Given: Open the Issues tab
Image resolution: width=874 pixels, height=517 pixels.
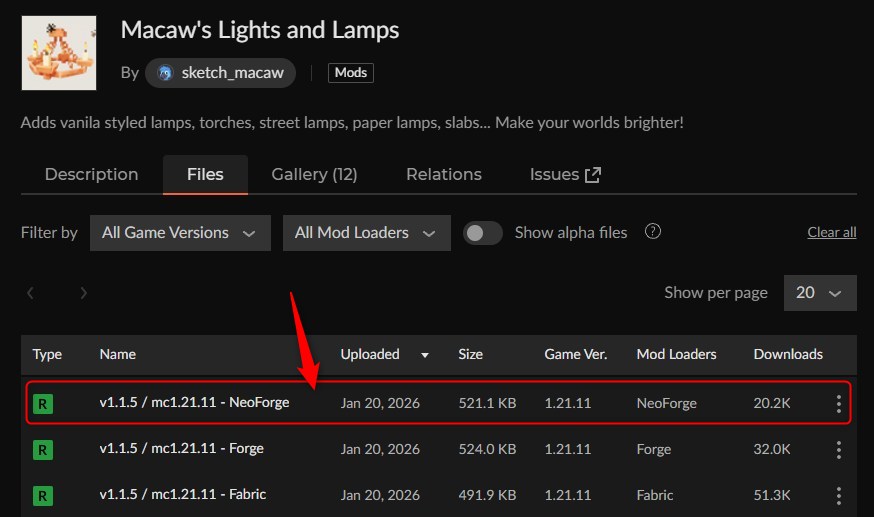Looking at the screenshot, I should pos(565,174).
